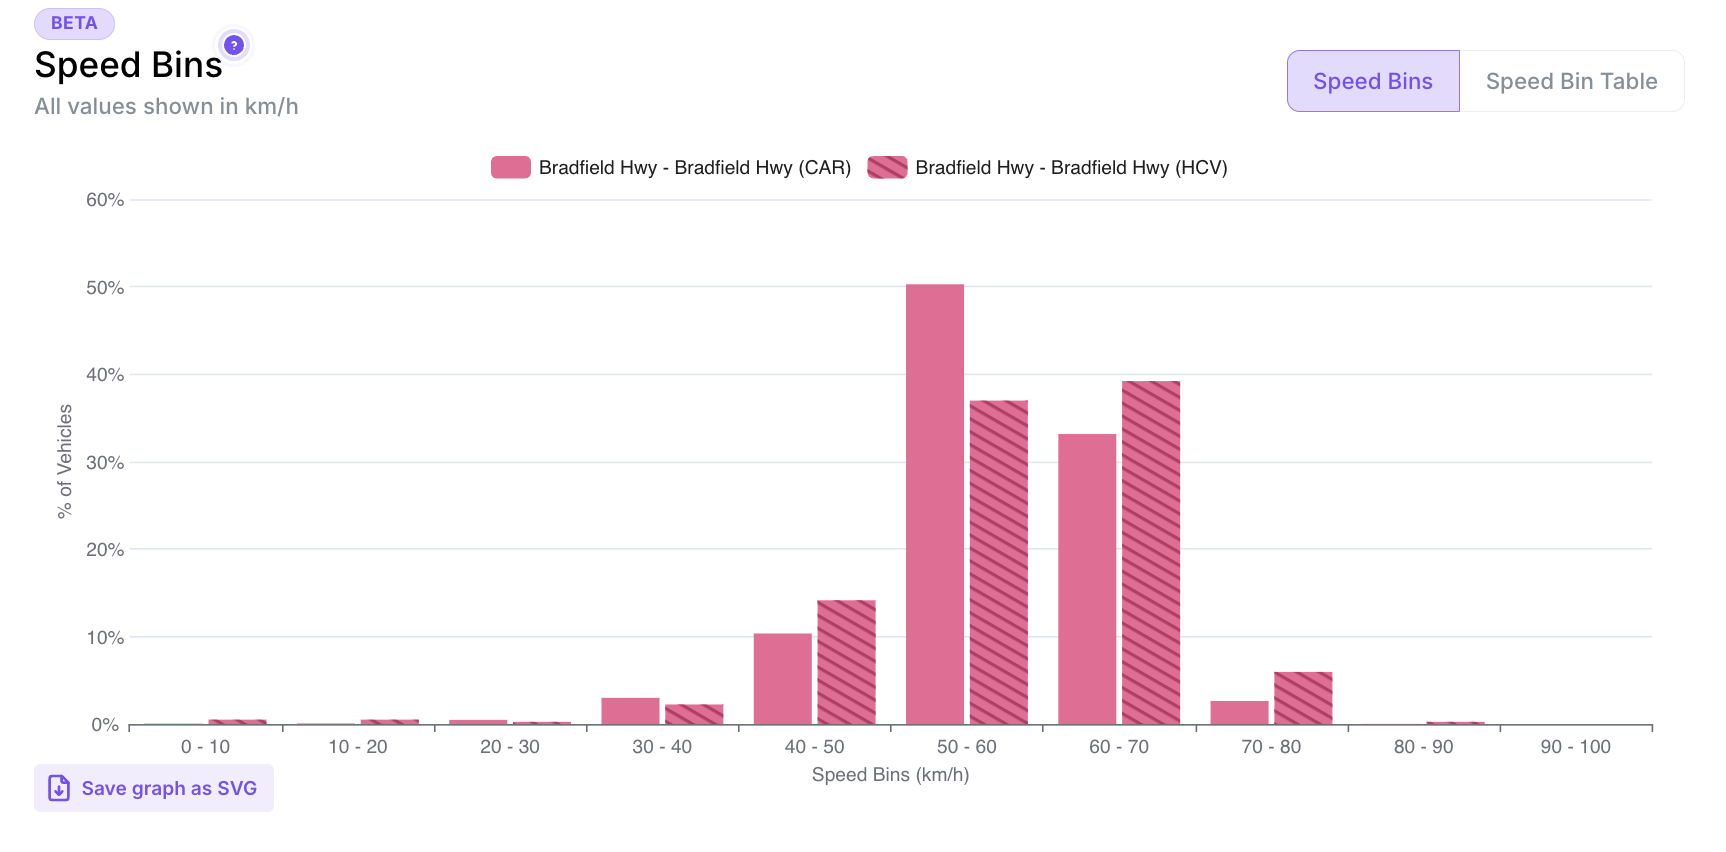
Task: Select the tallest 50 - 60 CAR bar
Action: tap(933, 500)
